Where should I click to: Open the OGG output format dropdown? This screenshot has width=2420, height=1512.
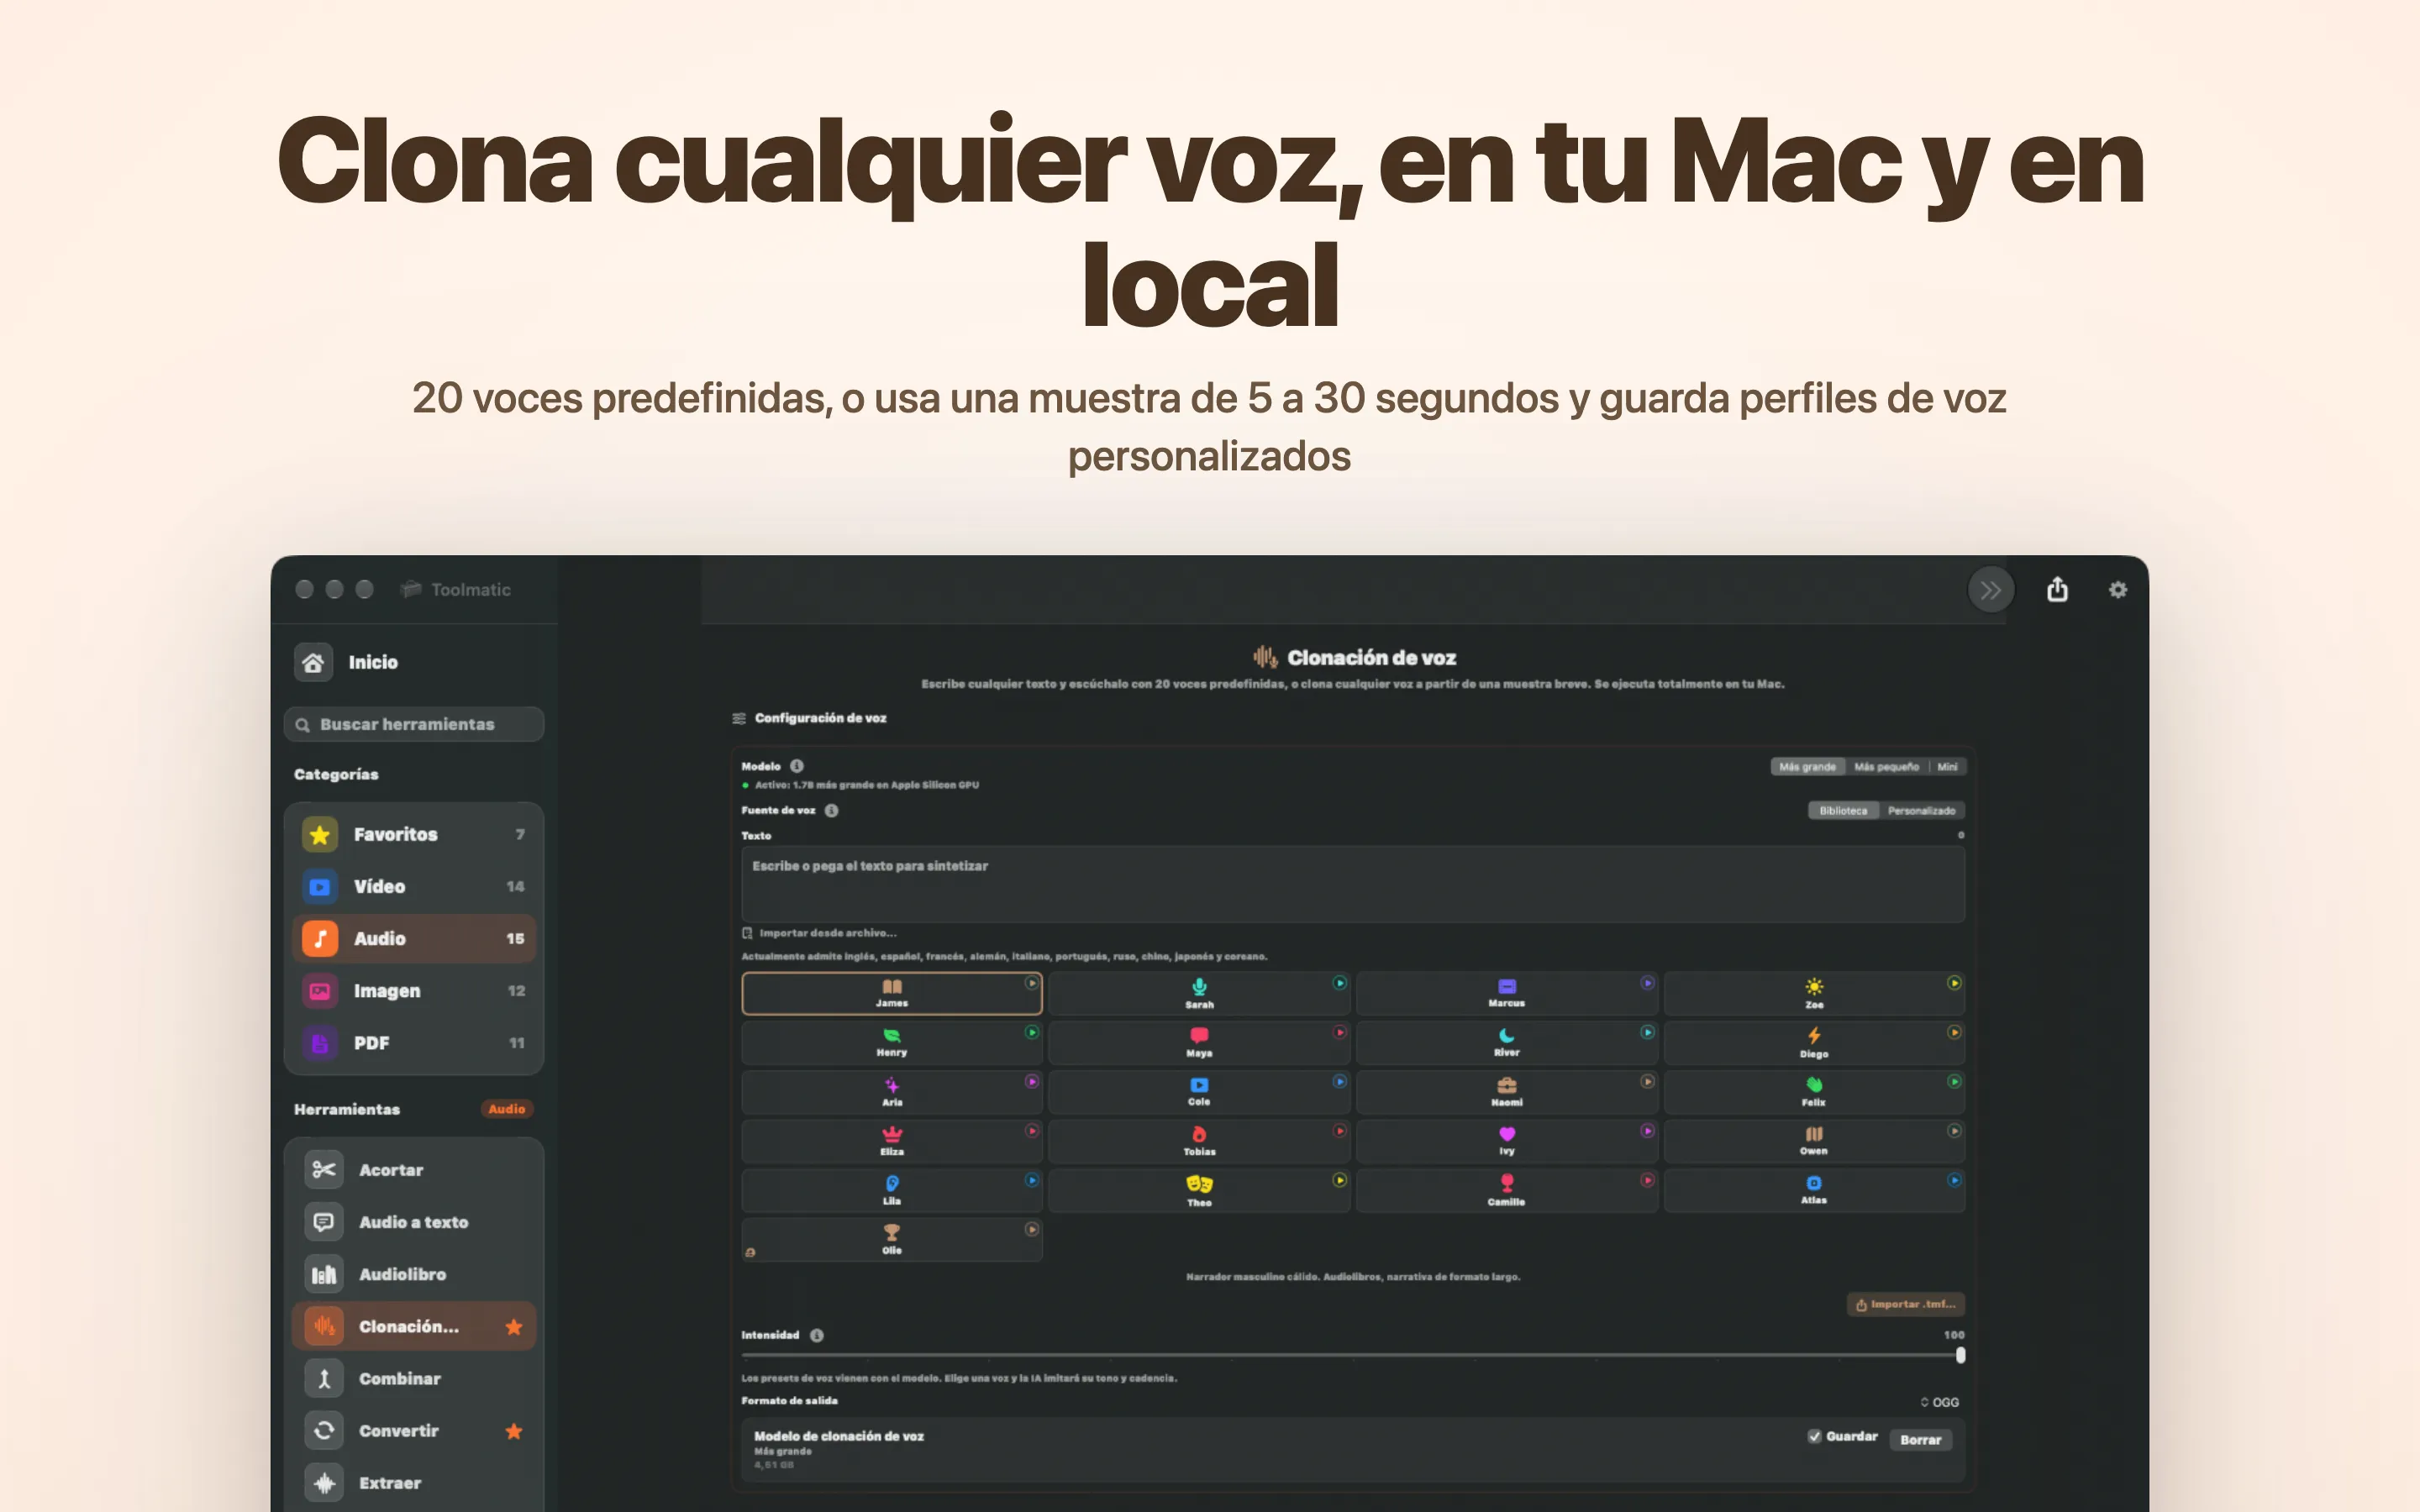click(1939, 1402)
